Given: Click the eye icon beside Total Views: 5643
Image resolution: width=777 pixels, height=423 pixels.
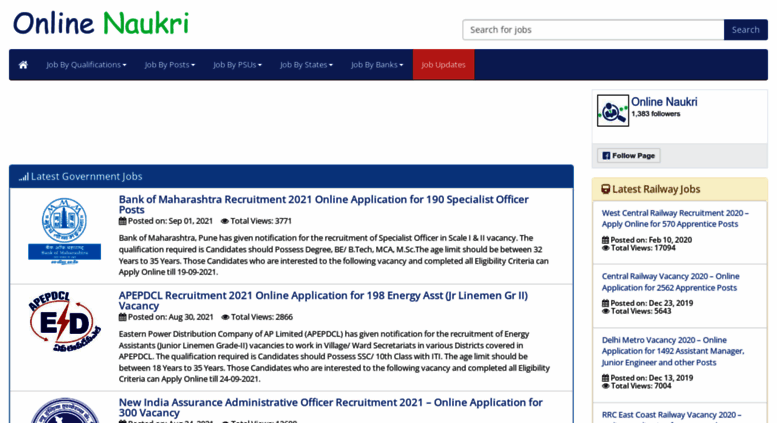Looking at the screenshot, I should 605,311.
